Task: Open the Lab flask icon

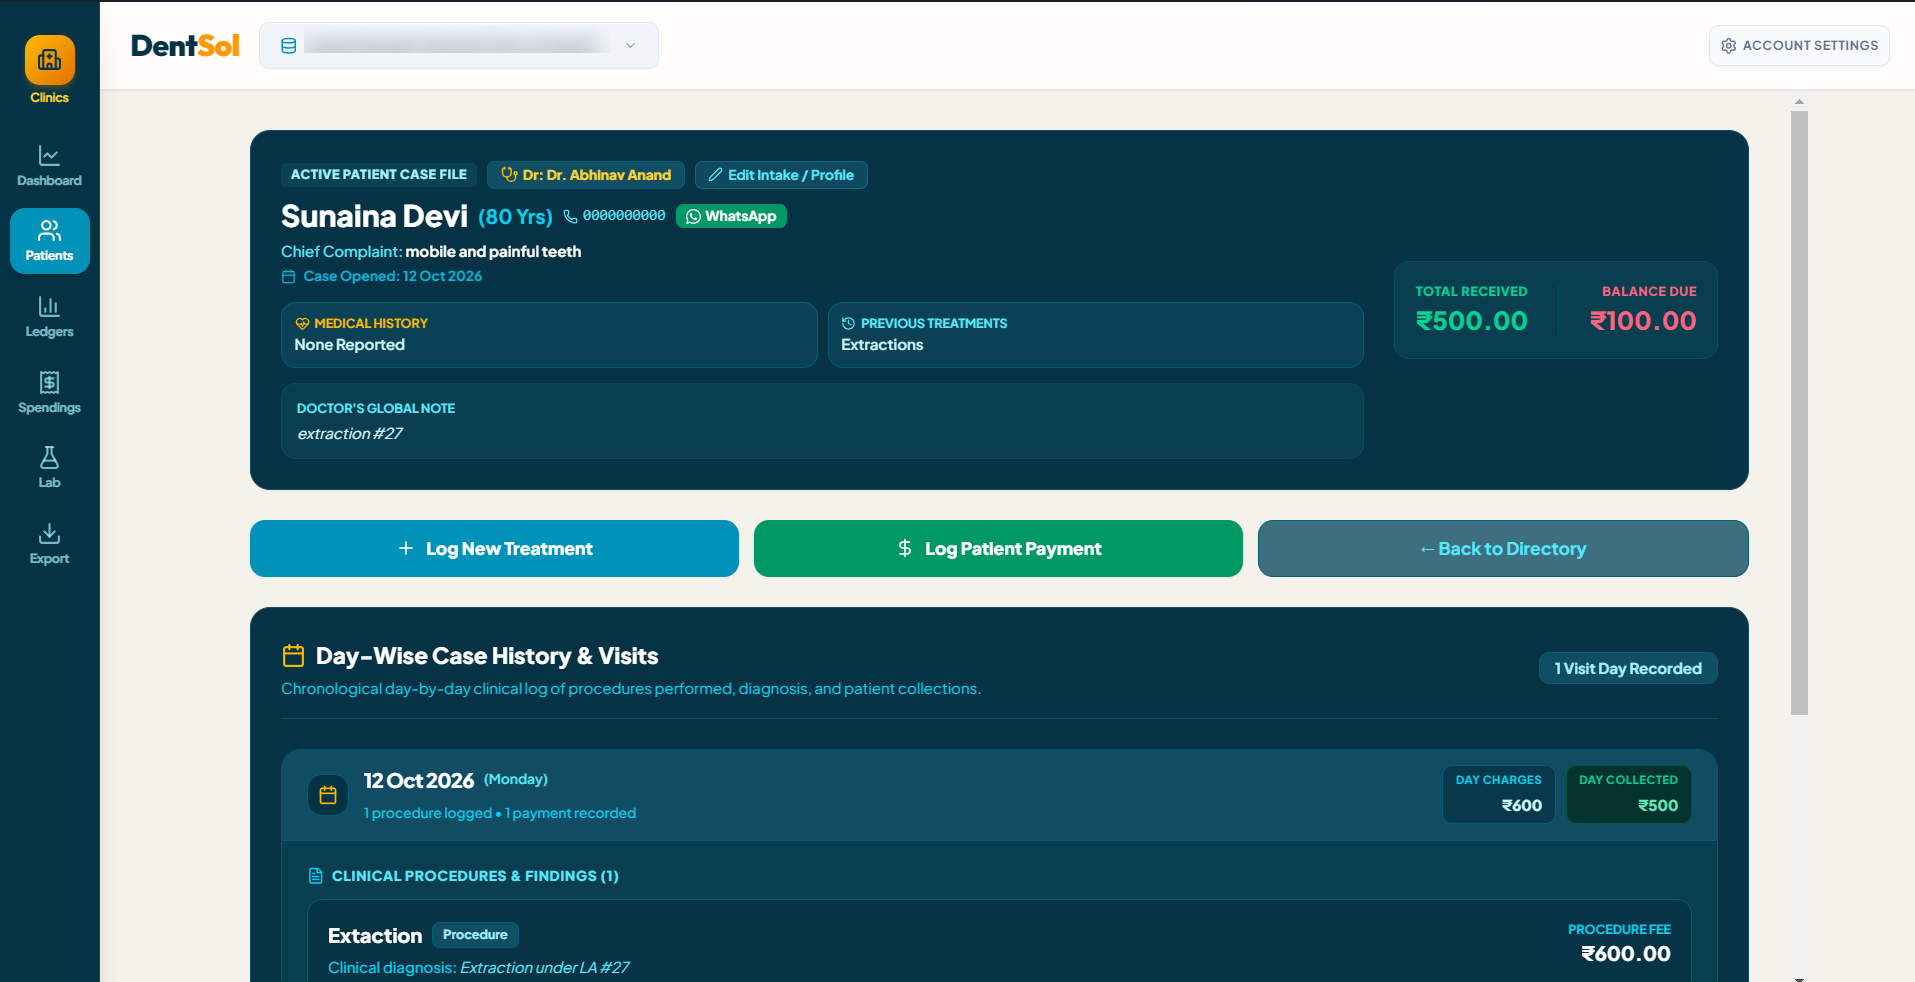Action: coord(49,457)
